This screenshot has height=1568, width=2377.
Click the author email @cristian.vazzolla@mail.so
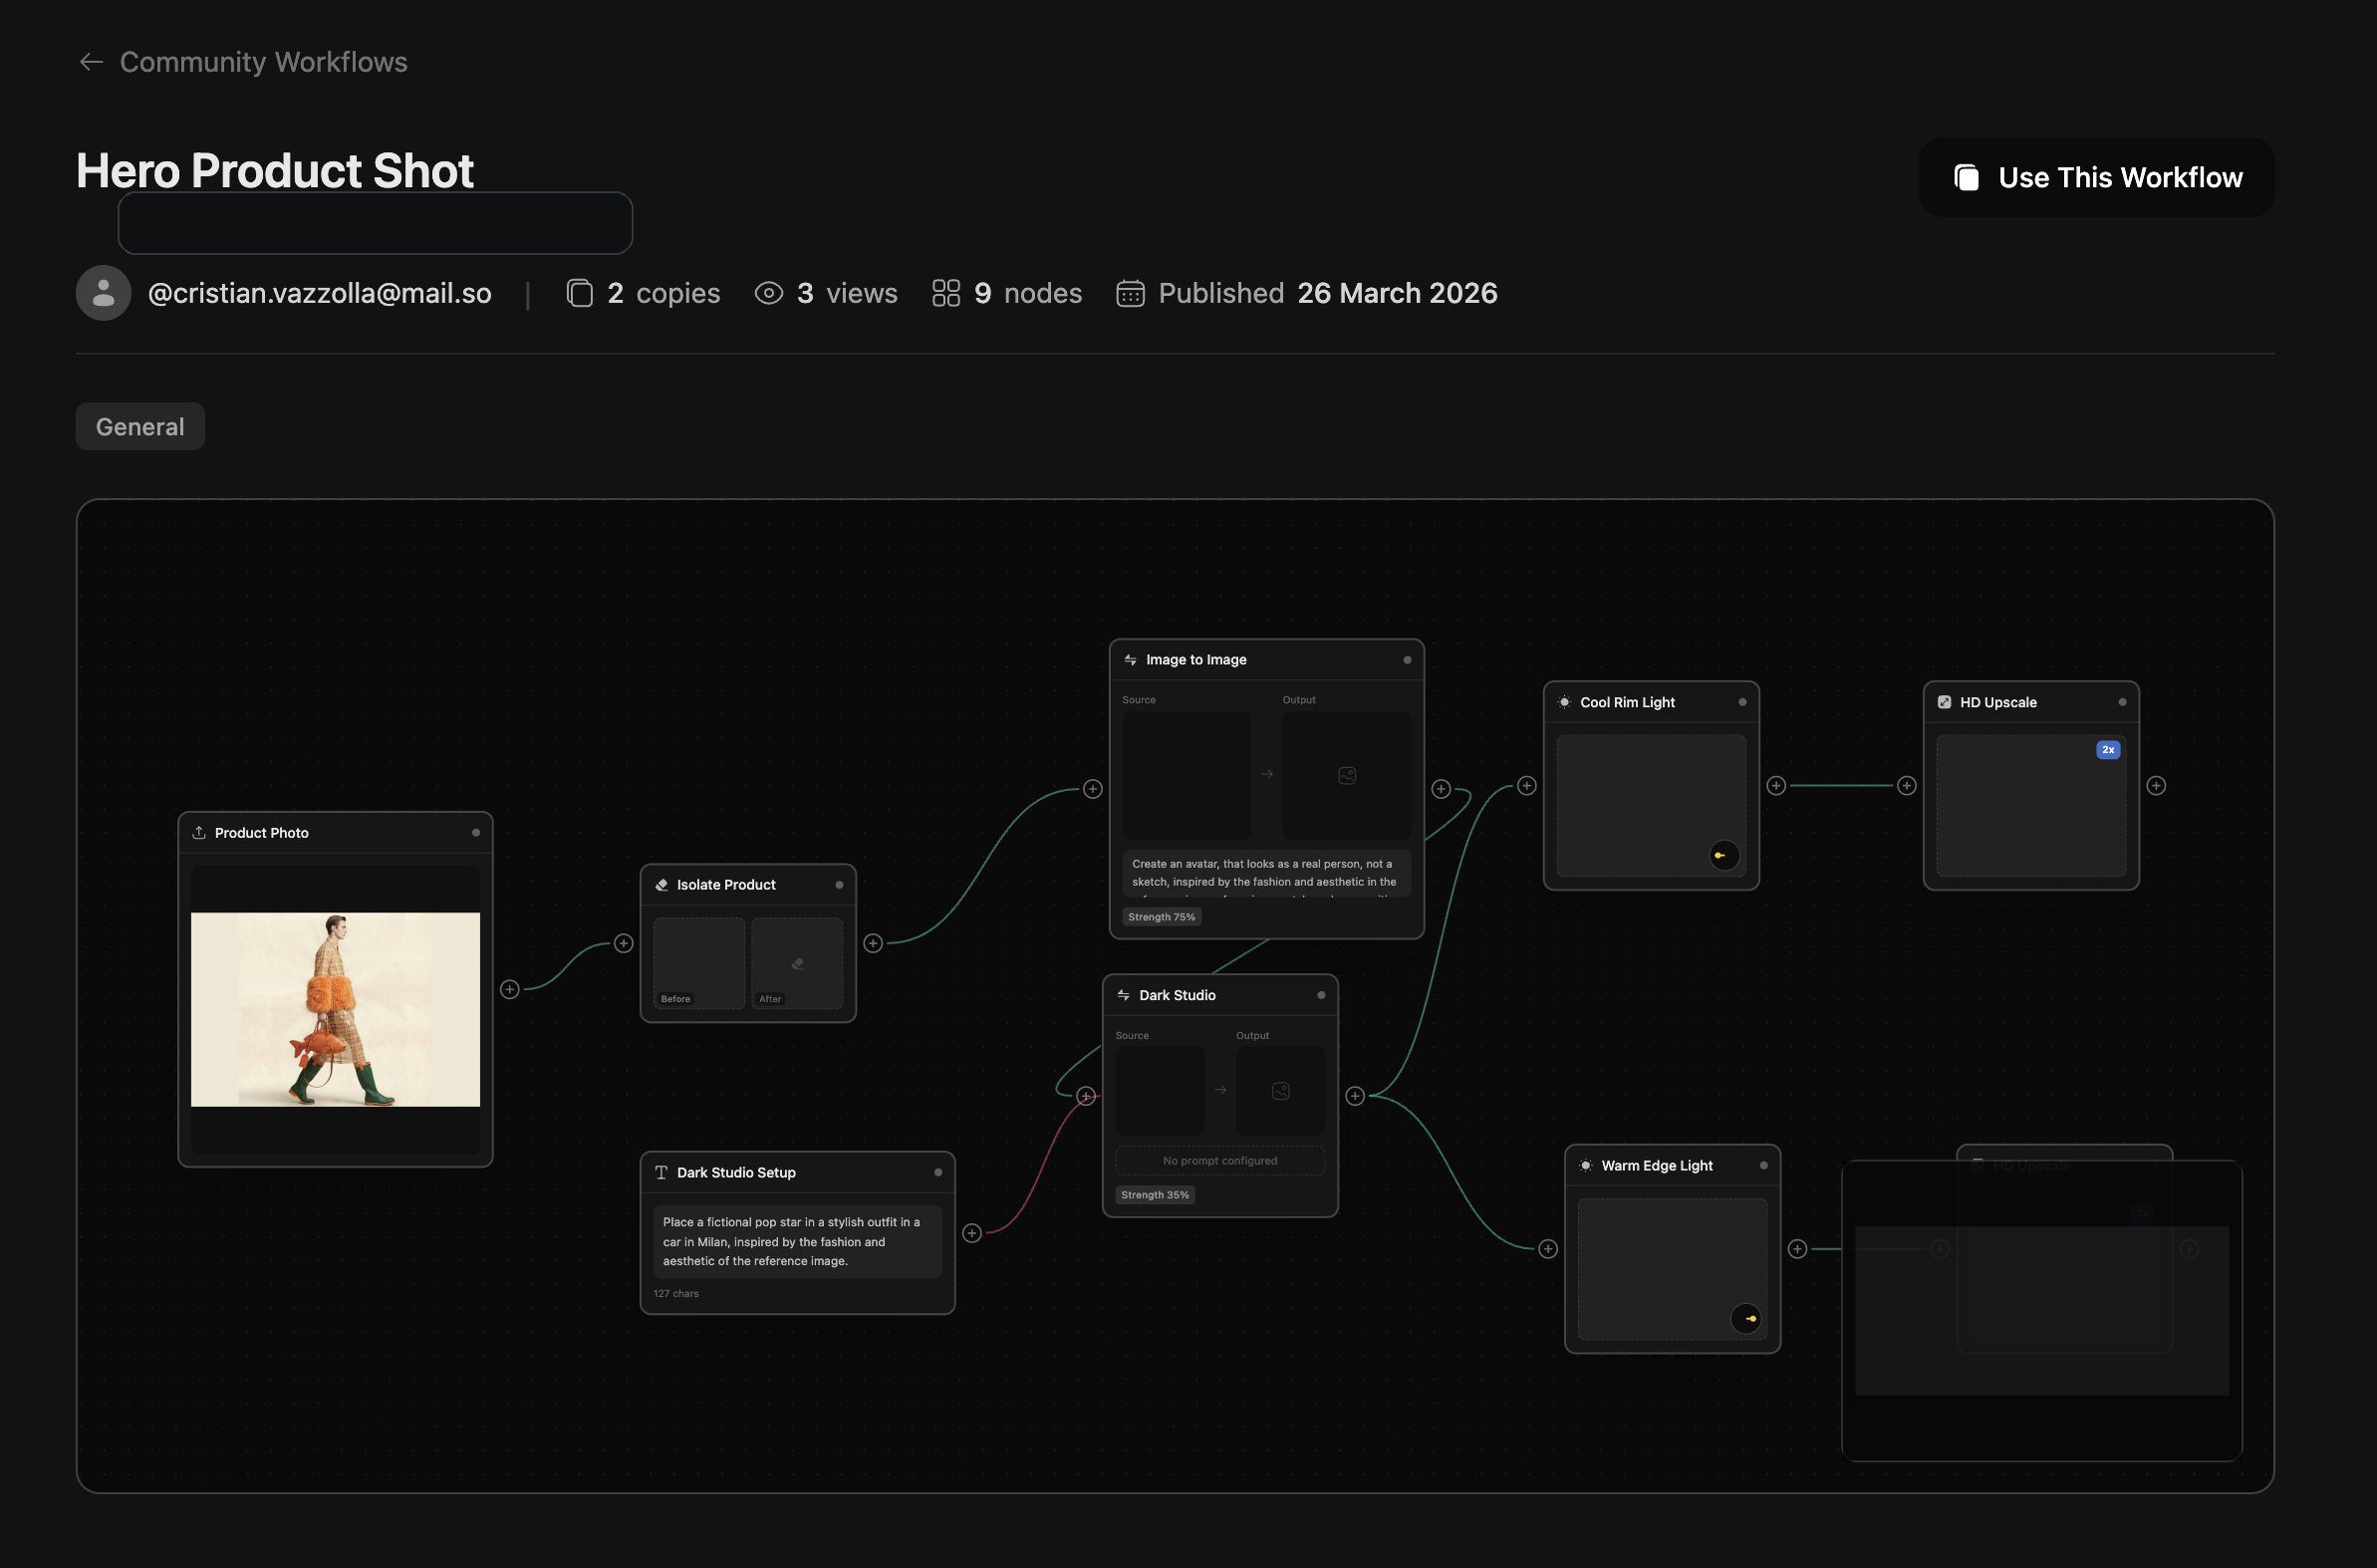[319, 293]
